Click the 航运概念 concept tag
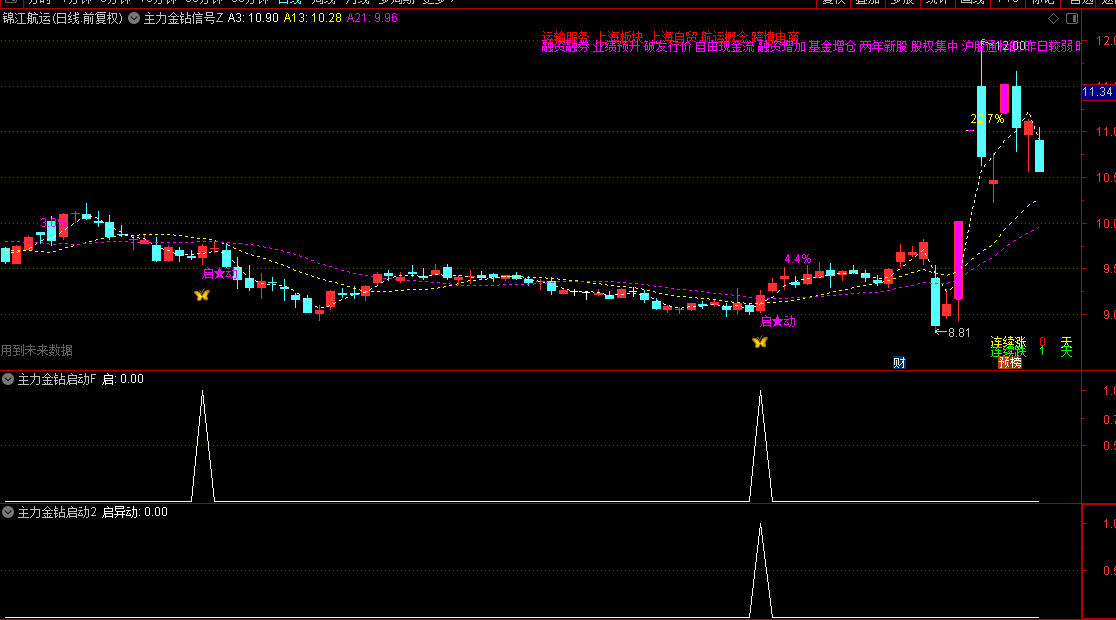The height and width of the screenshot is (620, 1116). click(725, 36)
